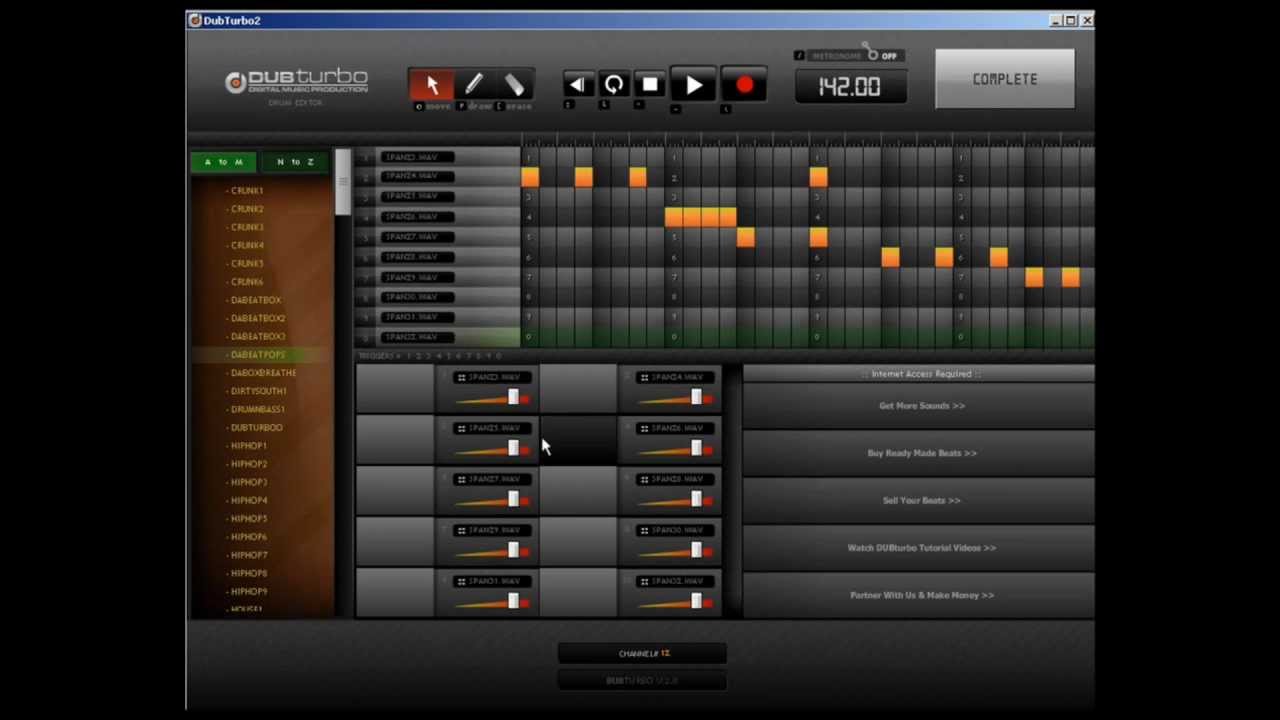Open sample grid icon for SPAN25.WAV channel
Screen dimensions: 1280x720
pyautogui.click(x=460, y=428)
